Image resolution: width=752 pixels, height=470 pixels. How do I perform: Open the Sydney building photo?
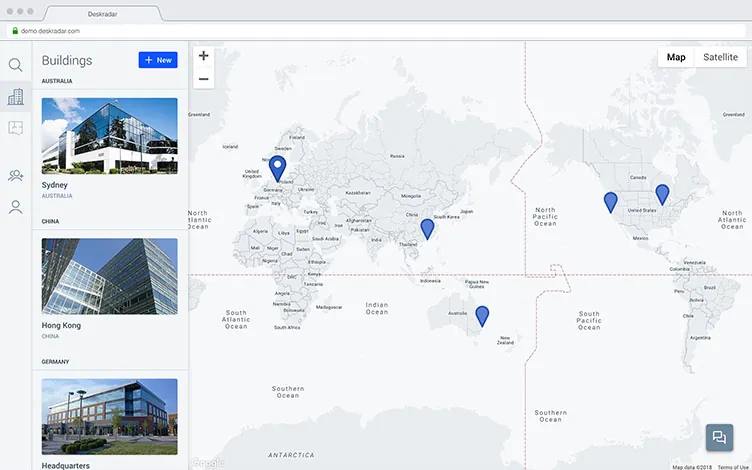point(109,136)
